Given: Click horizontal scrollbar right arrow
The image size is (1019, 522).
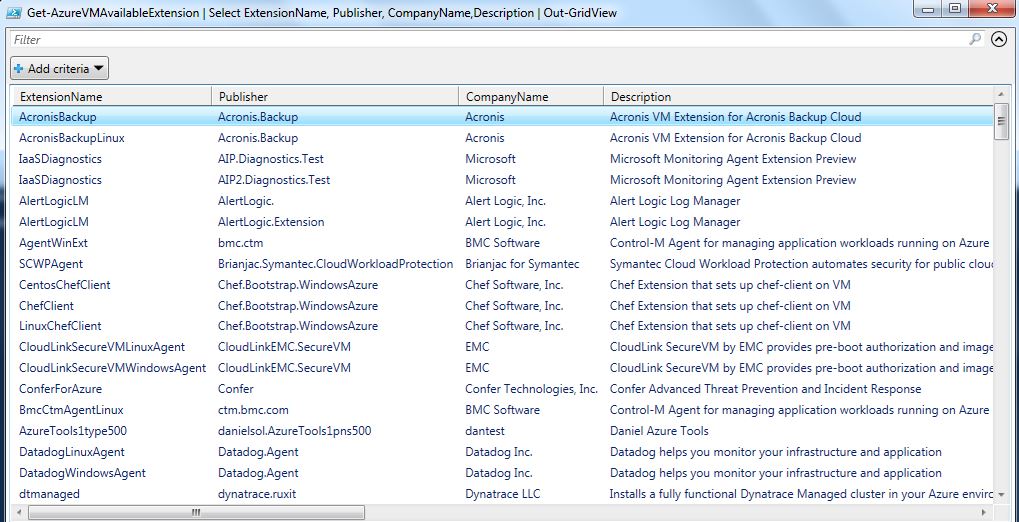Looking at the screenshot, I should [x=986, y=512].
